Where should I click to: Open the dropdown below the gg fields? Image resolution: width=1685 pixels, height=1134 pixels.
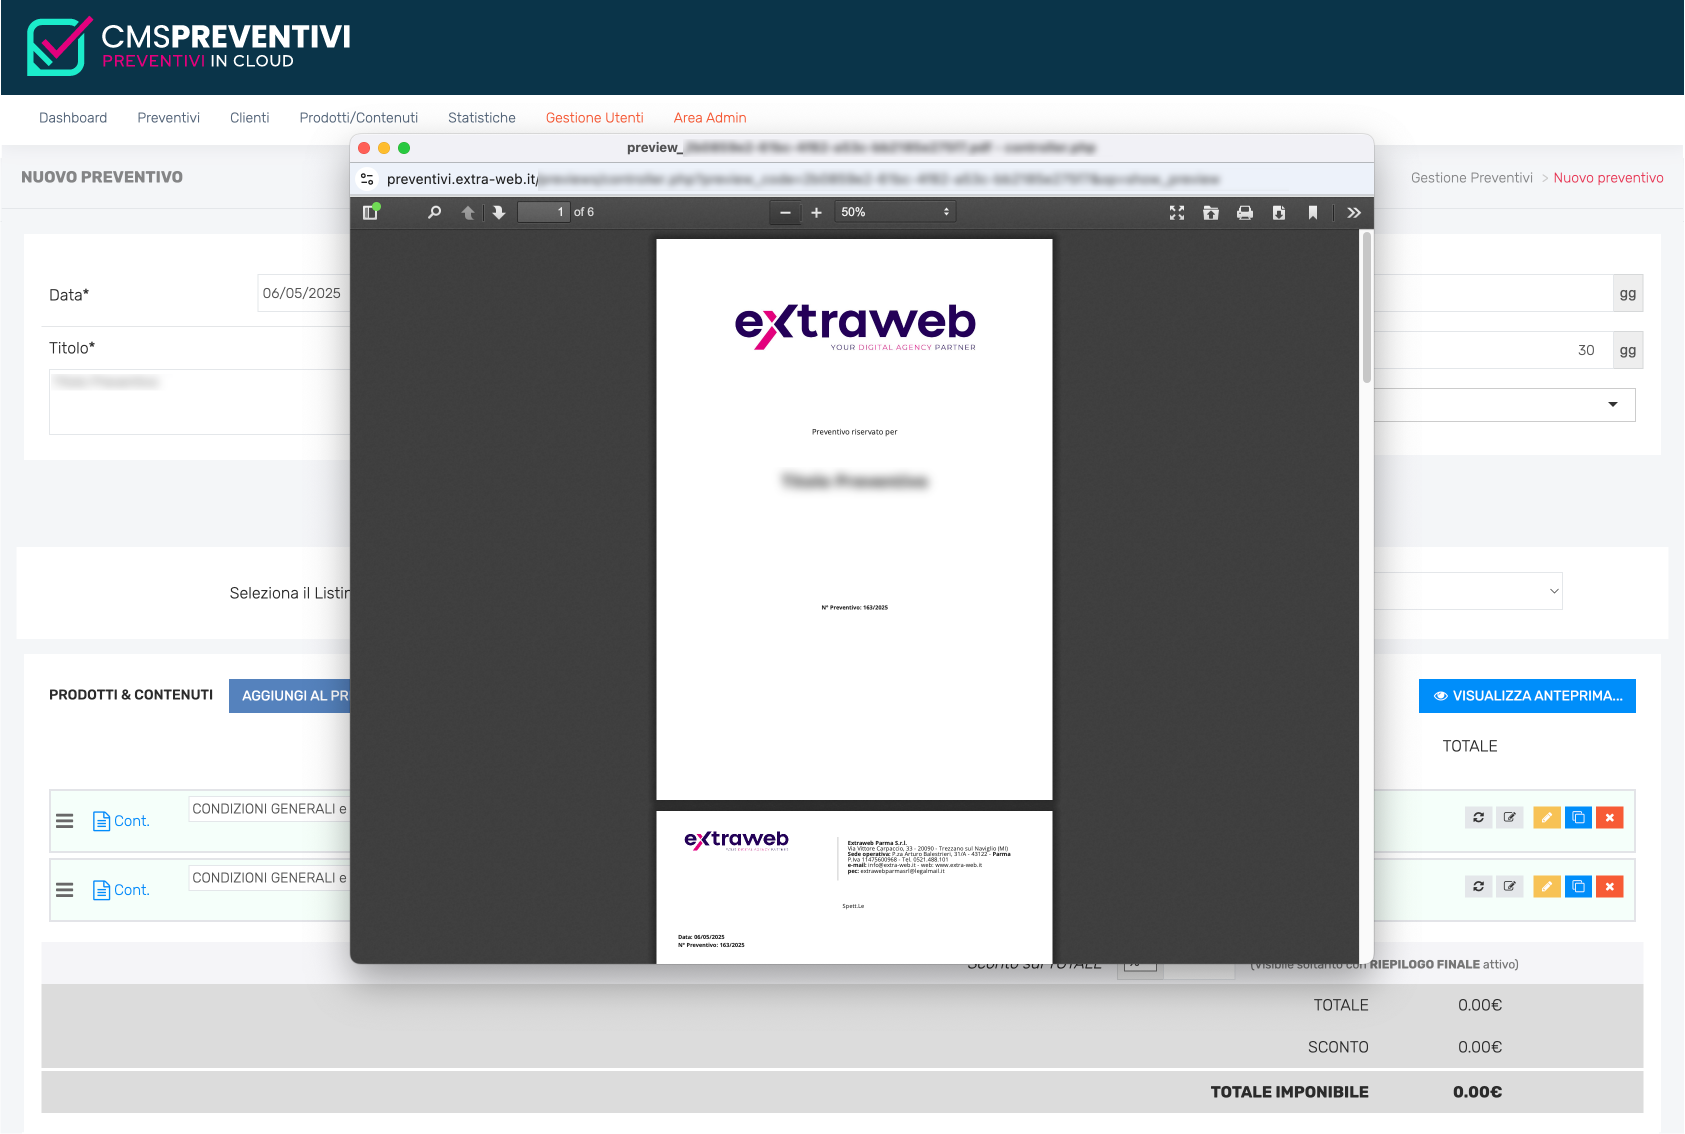click(1504, 405)
